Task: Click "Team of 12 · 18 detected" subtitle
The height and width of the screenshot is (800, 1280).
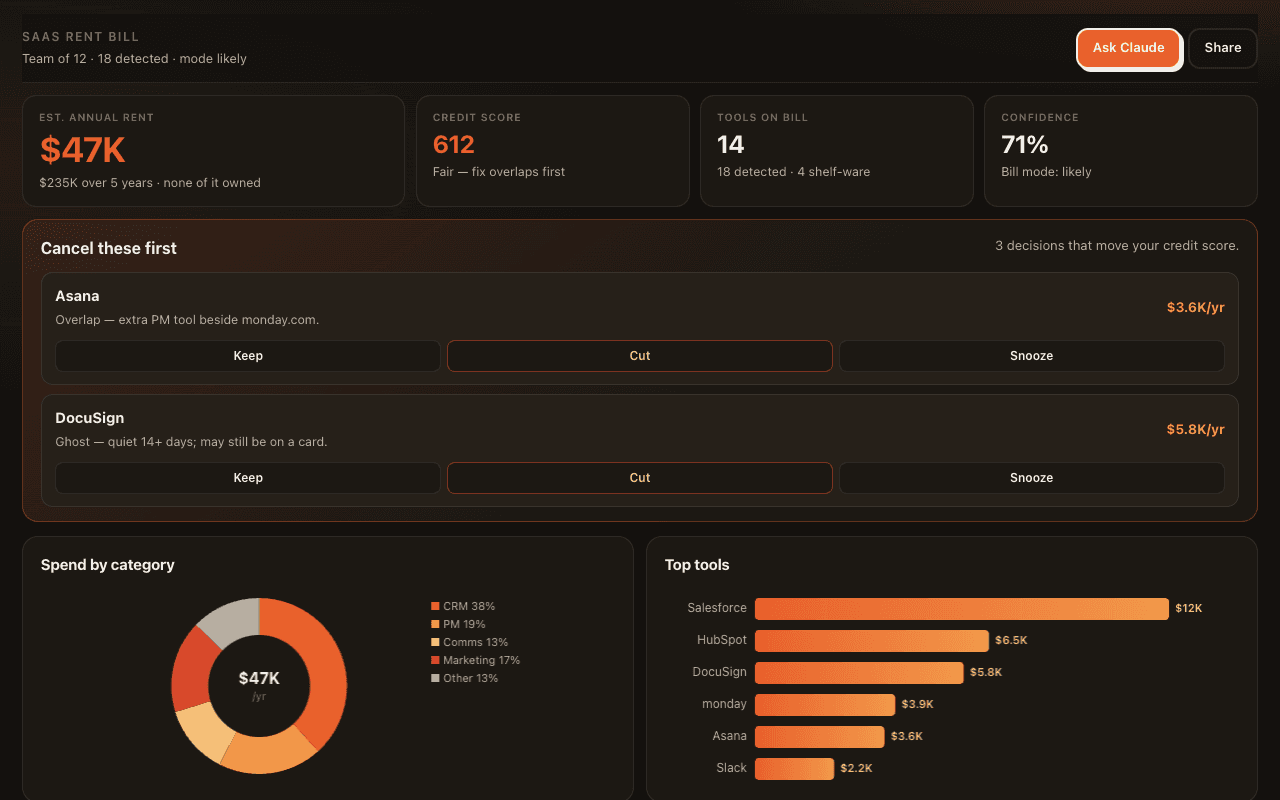Action: (95, 59)
